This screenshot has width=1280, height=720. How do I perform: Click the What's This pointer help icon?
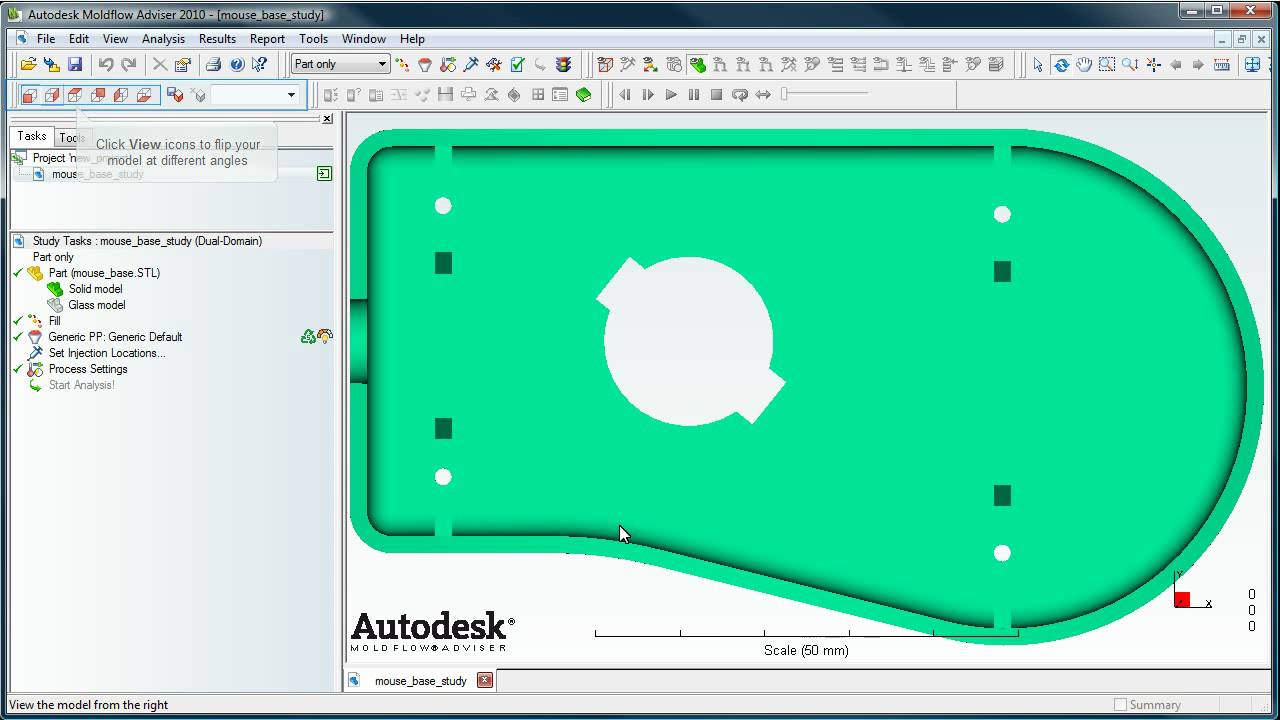click(260, 65)
